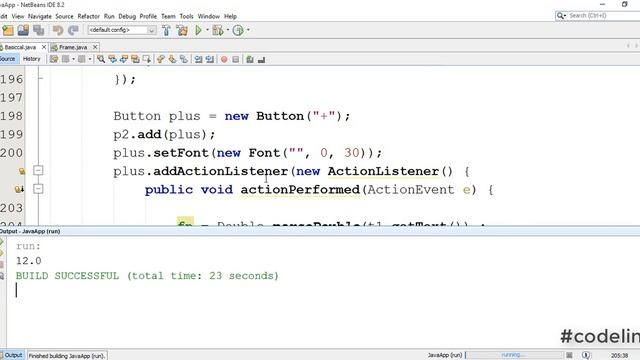Click the notifications icon in status bar
The height and width of the screenshot is (360, 640).
[586, 355]
